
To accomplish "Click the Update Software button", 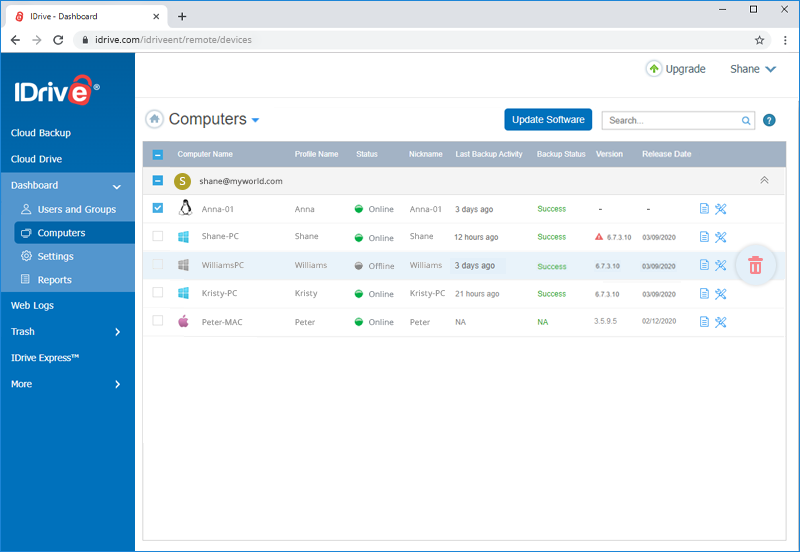I will [548, 119].
